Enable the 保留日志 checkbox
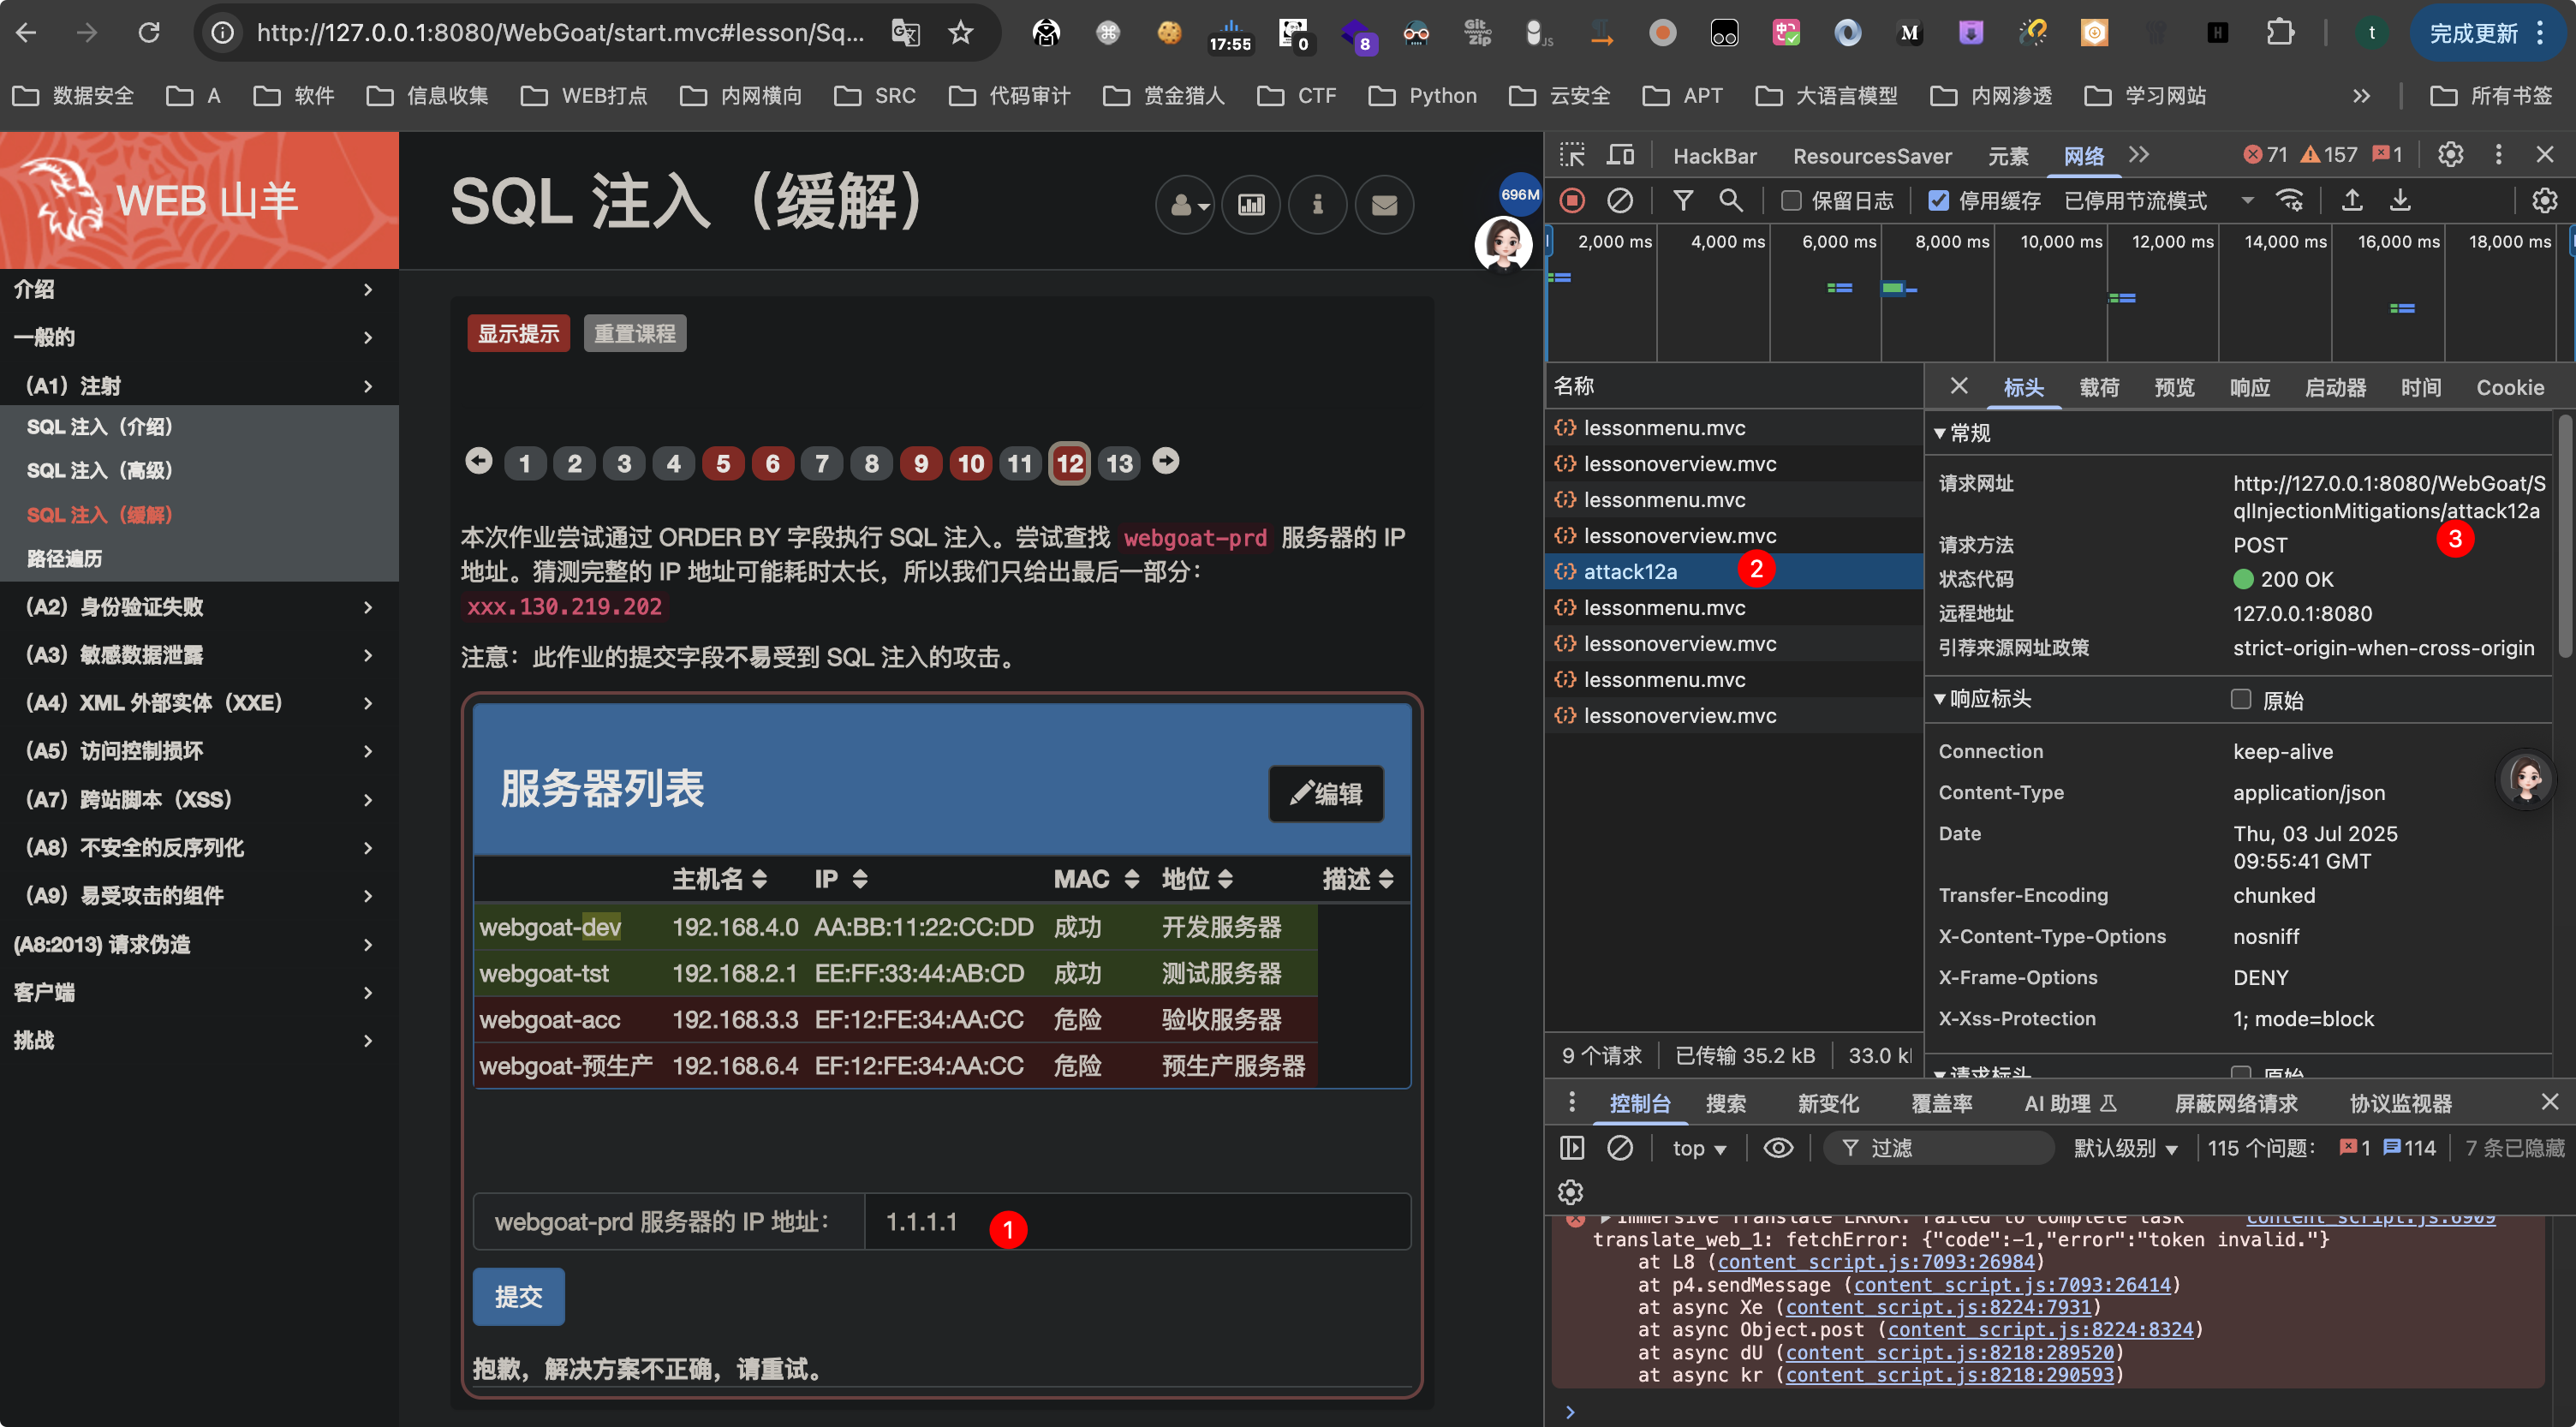This screenshot has height=1427, width=2576. tap(1791, 201)
